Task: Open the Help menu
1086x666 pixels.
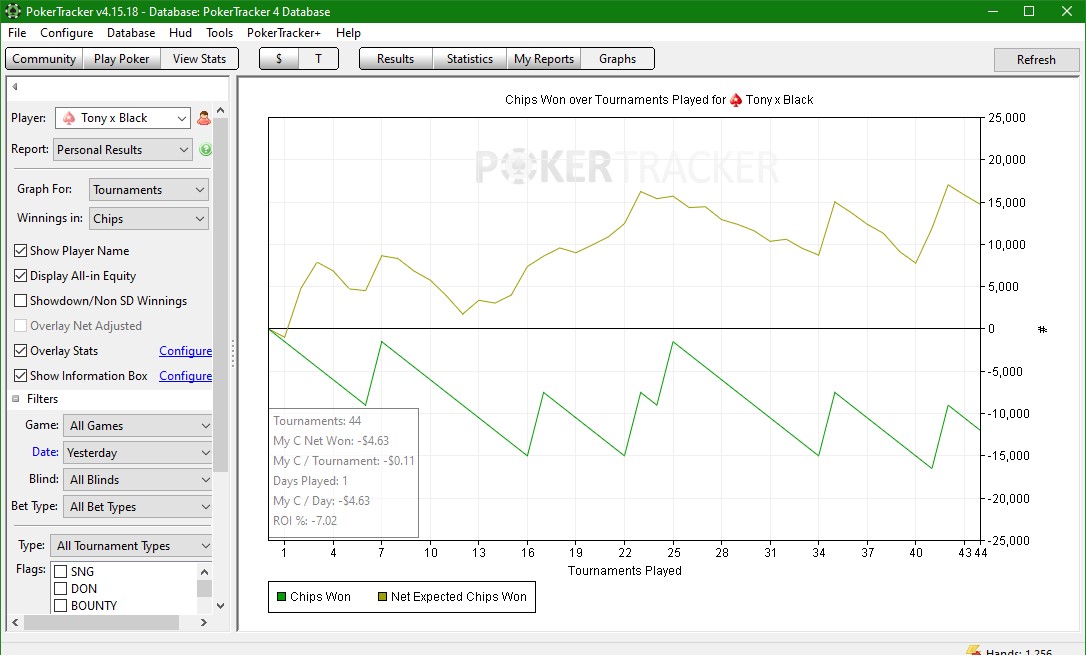Action: click(x=348, y=33)
